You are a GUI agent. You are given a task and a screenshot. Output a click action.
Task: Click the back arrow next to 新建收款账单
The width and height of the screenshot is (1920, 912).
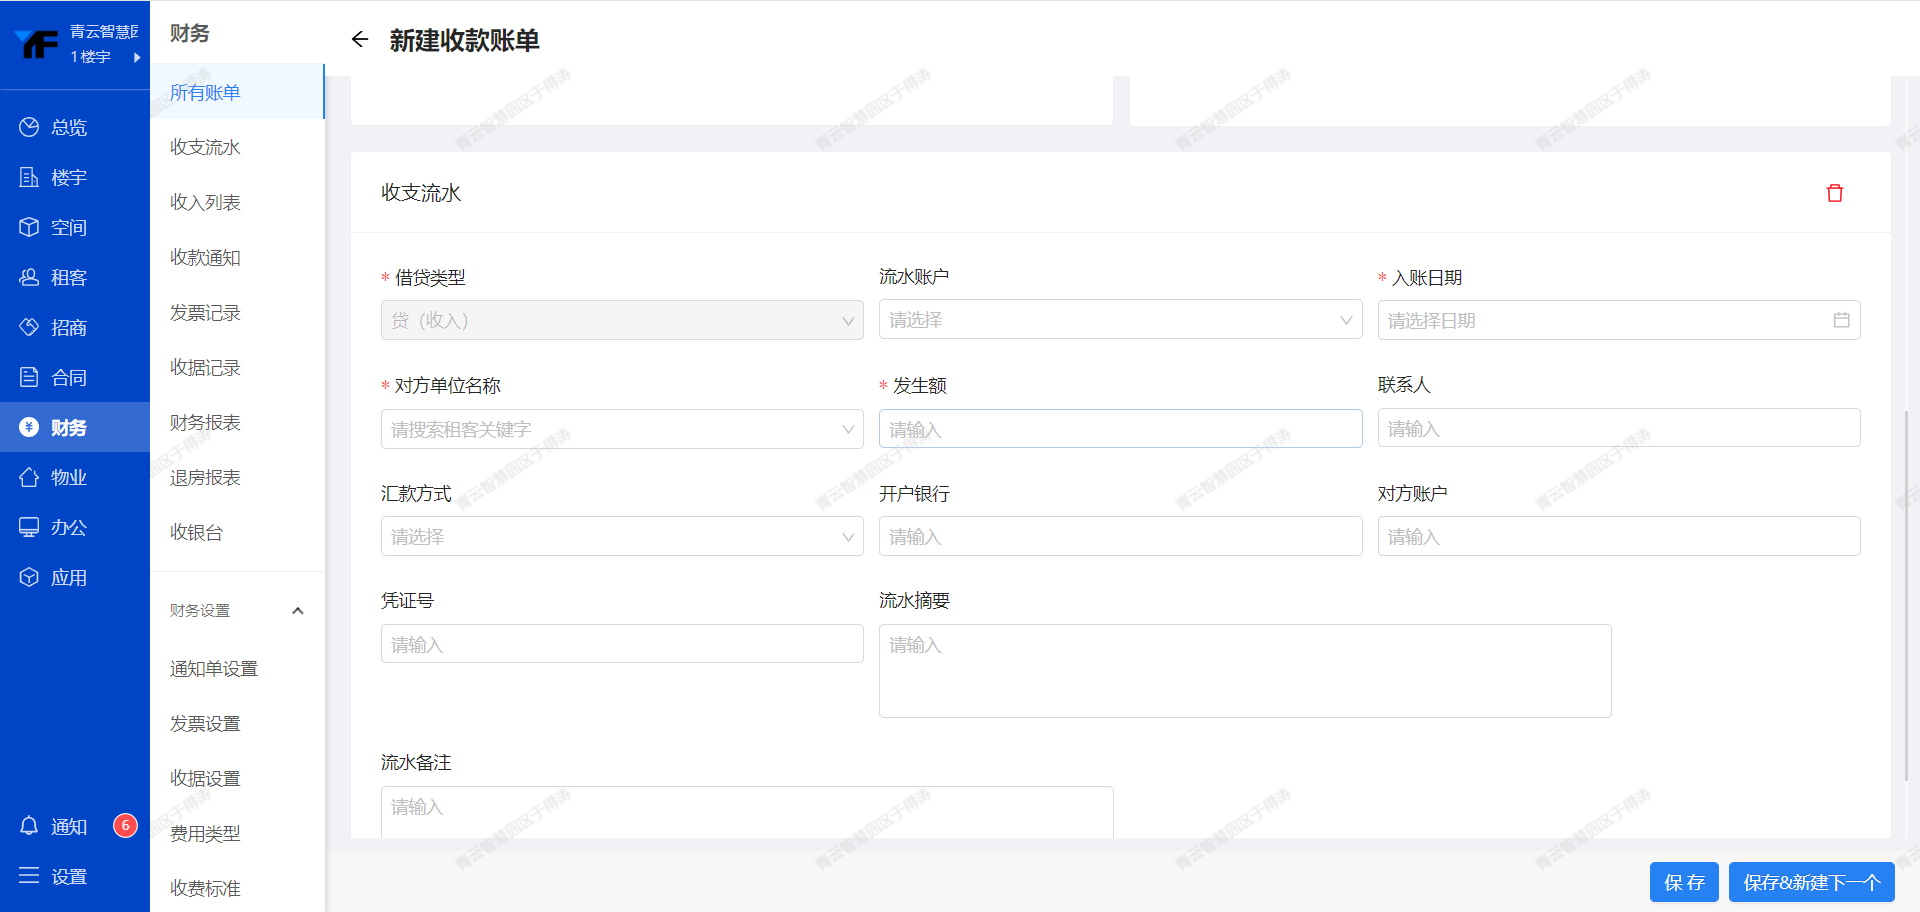click(360, 39)
